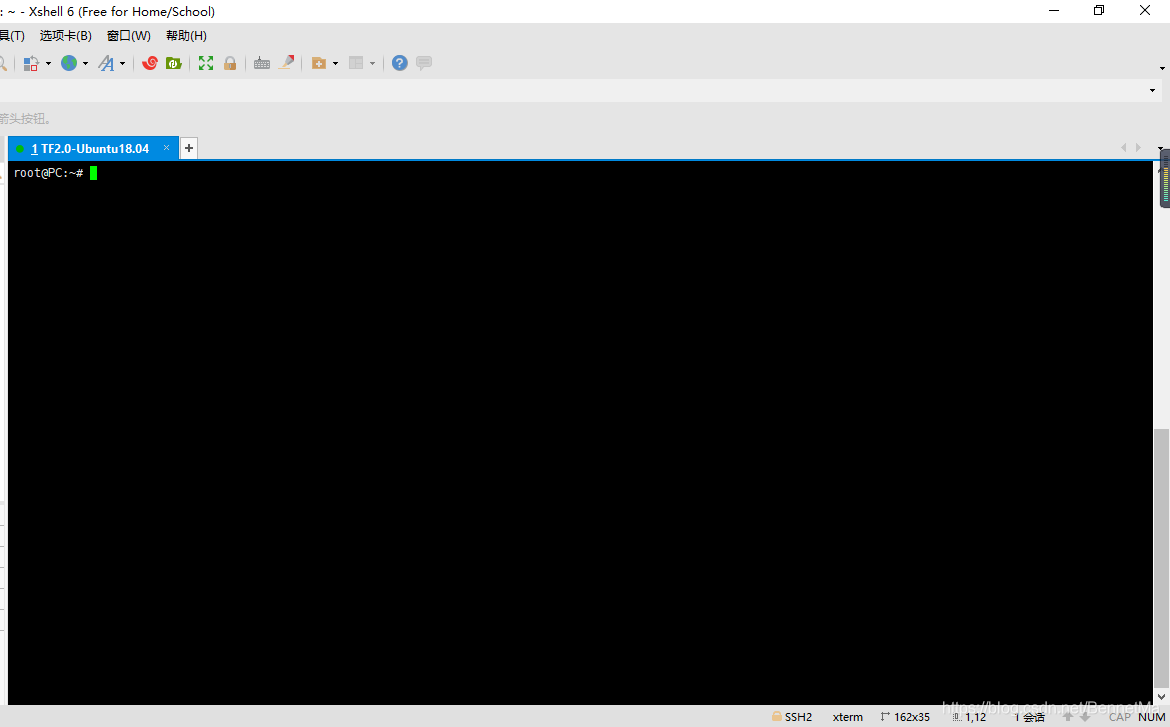Click the SSH2 lock status icon
This screenshot has height=727, width=1170.
pos(777,717)
